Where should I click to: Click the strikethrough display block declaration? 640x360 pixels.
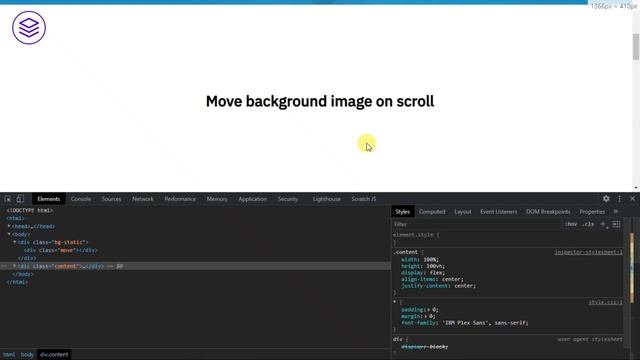424,347
